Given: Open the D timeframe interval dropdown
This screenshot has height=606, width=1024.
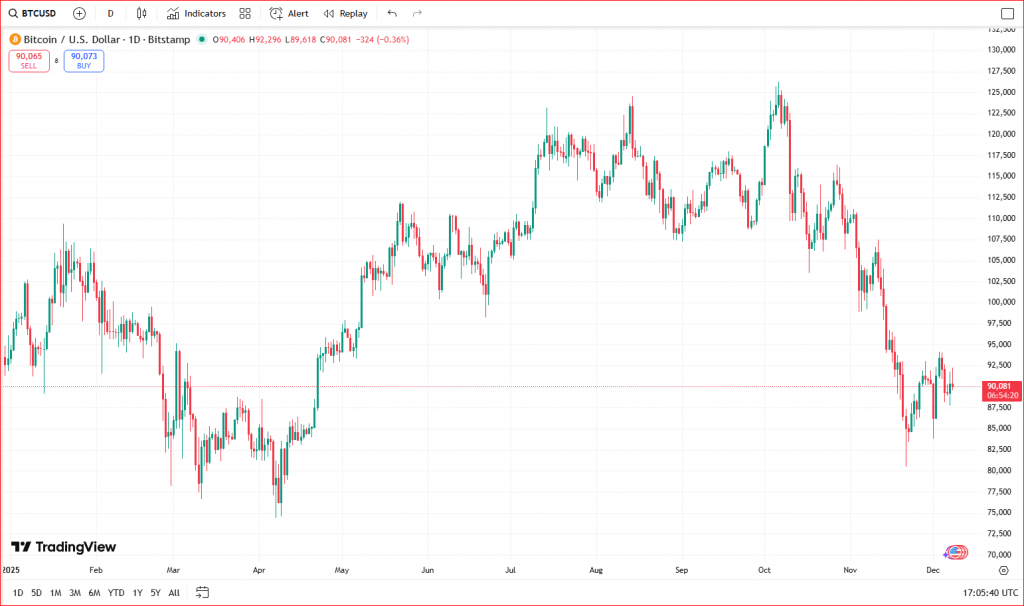Looking at the screenshot, I should pos(110,14).
